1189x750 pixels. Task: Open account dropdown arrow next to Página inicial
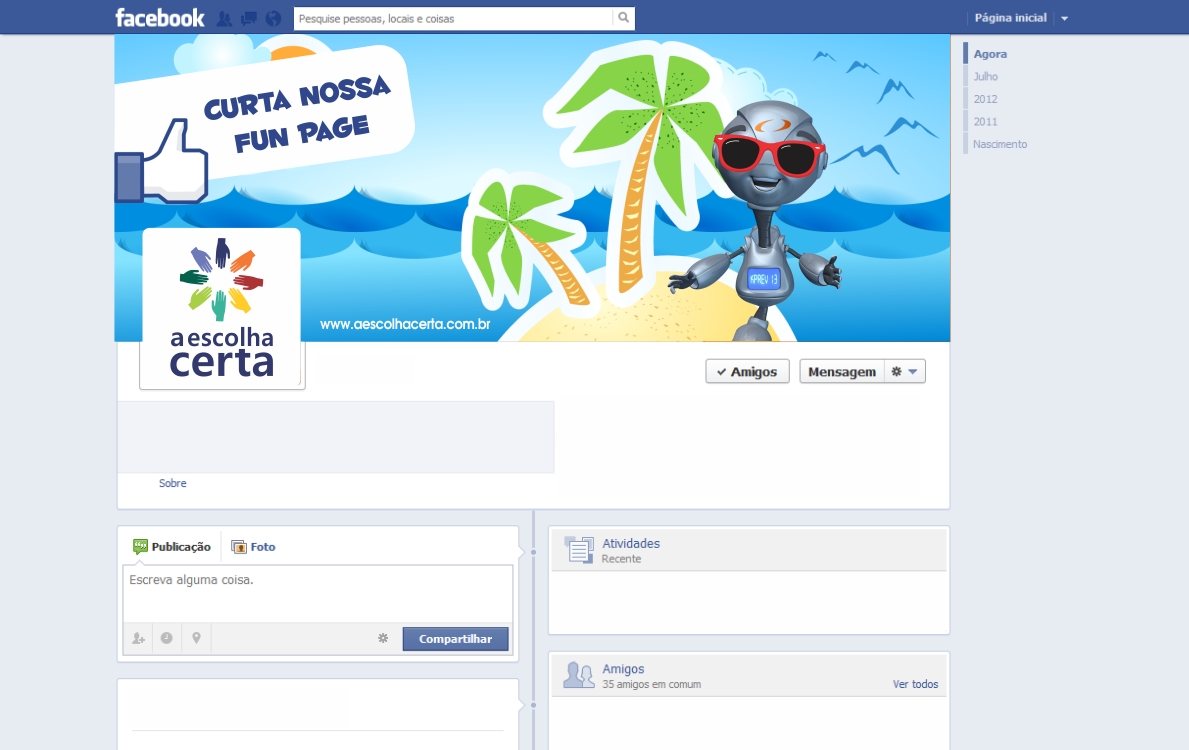tap(1065, 18)
